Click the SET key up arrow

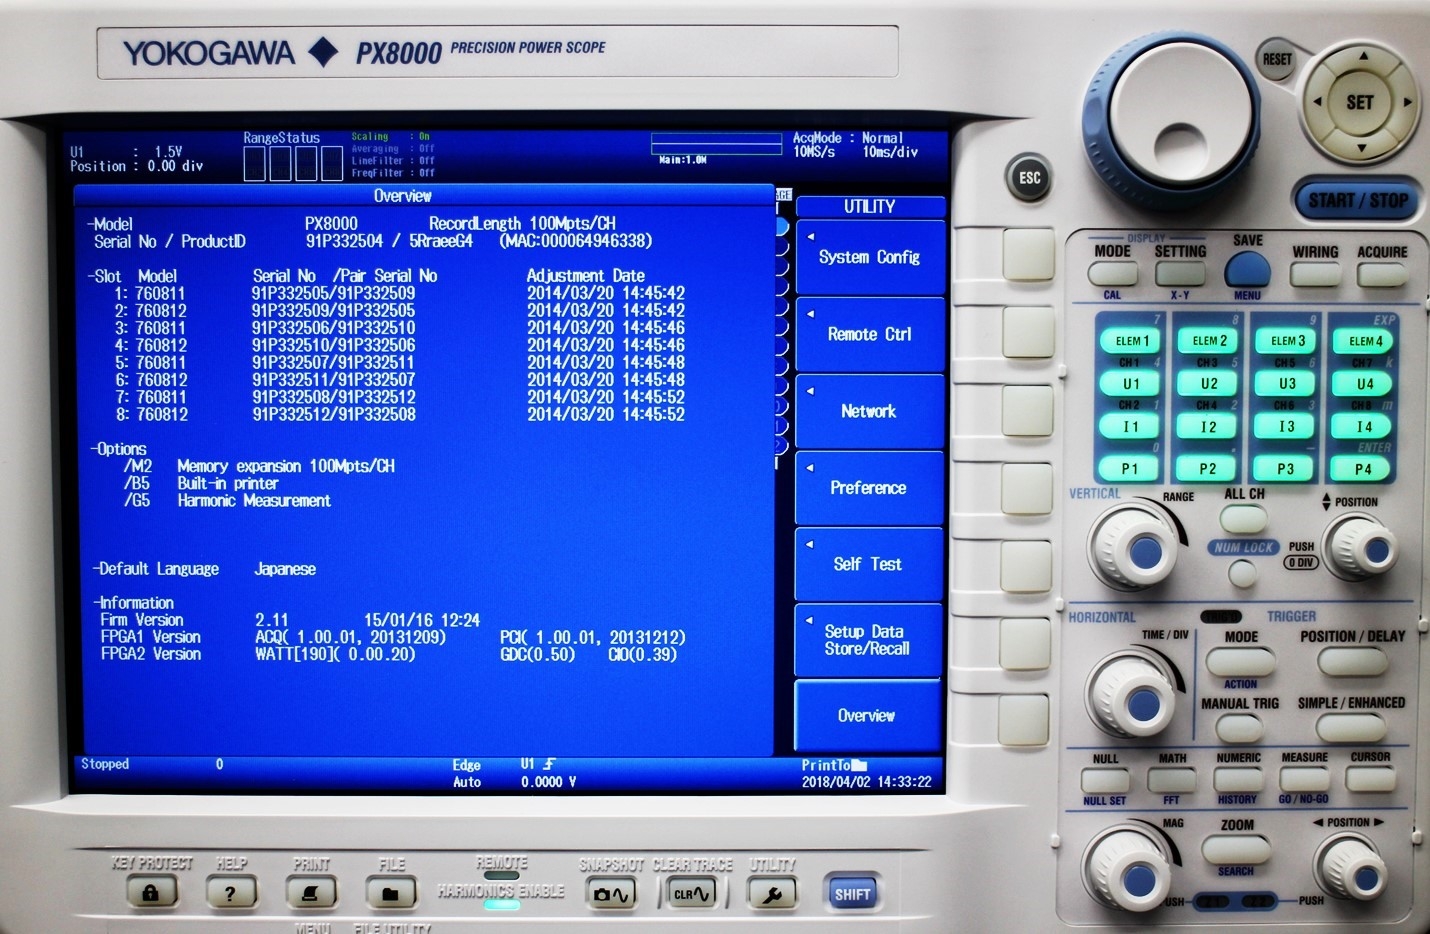1361,58
